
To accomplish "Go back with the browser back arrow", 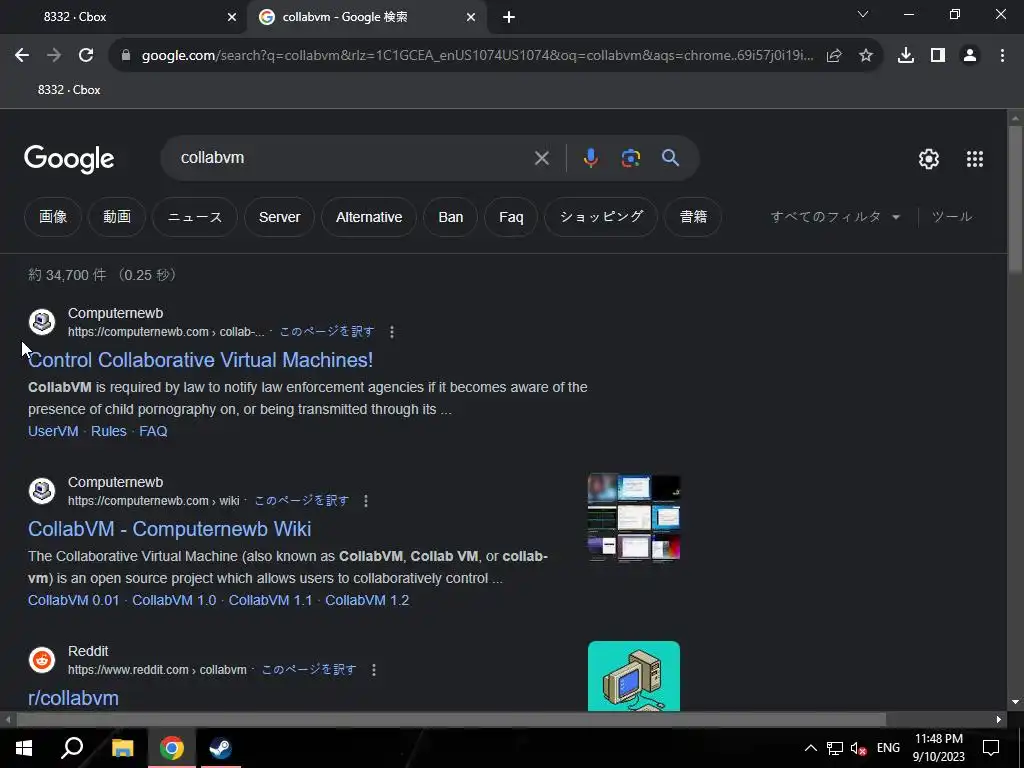I will pos(22,56).
